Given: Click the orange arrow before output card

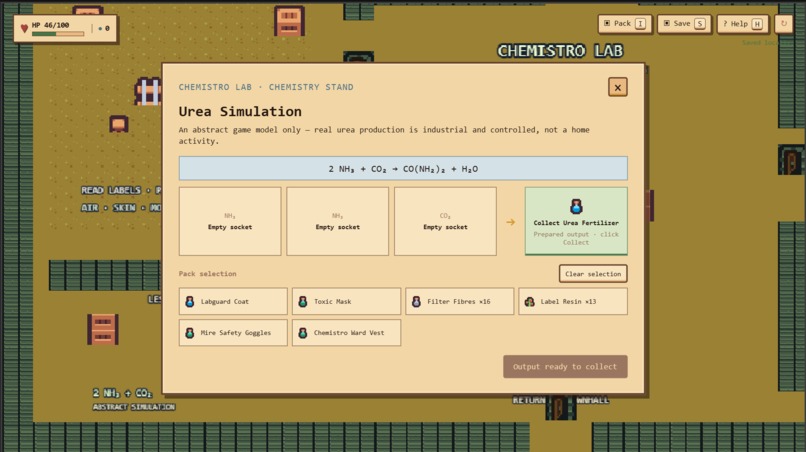Looking at the screenshot, I should point(510,222).
